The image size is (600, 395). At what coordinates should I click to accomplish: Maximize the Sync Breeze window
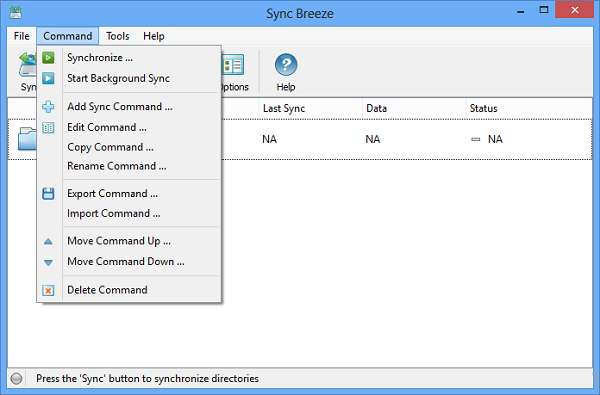click(544, 10)
